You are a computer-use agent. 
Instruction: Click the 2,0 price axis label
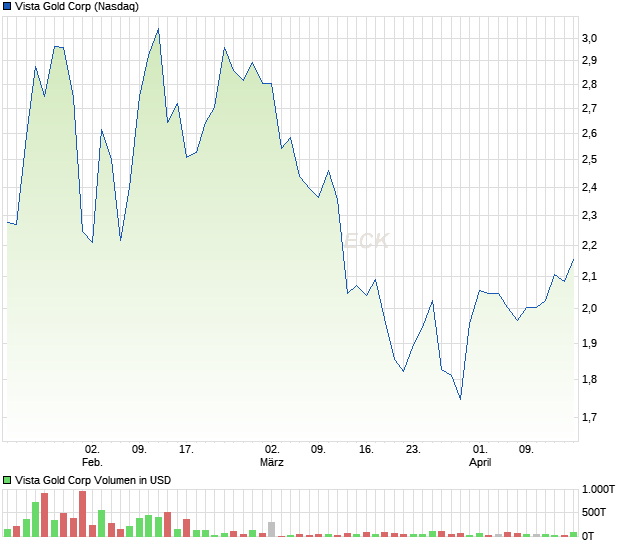point(589,308)
